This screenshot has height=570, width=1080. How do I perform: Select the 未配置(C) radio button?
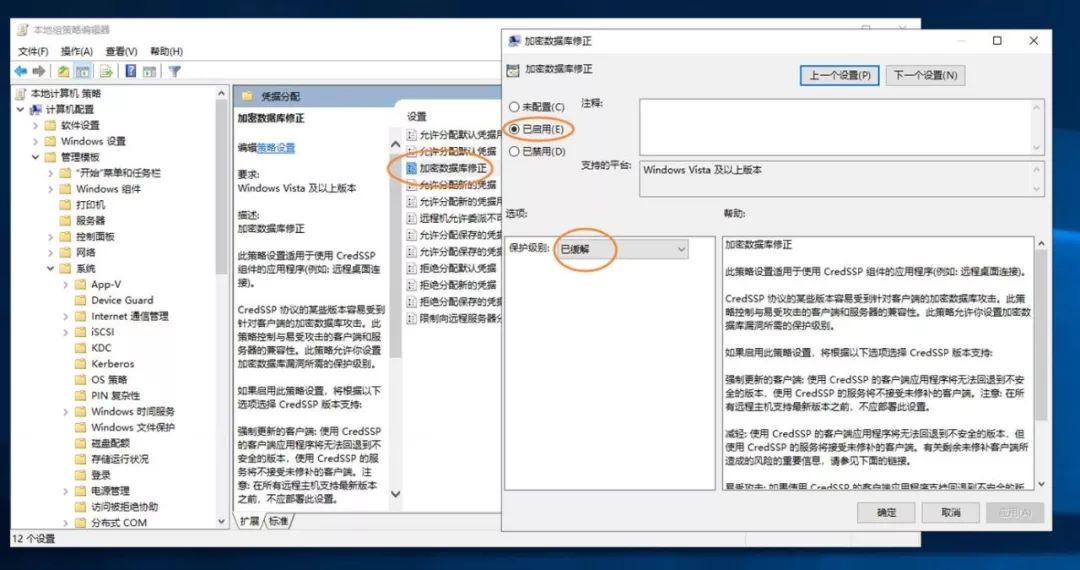point(514,107)
